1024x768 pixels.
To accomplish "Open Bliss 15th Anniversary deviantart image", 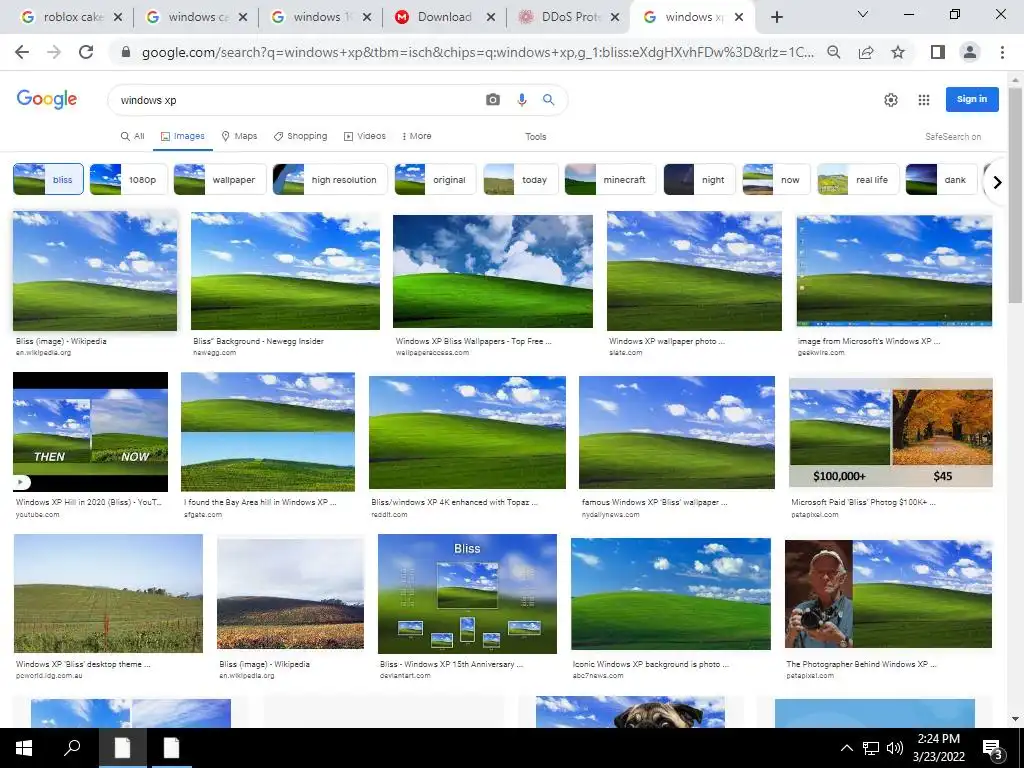I will coord(467,594).
